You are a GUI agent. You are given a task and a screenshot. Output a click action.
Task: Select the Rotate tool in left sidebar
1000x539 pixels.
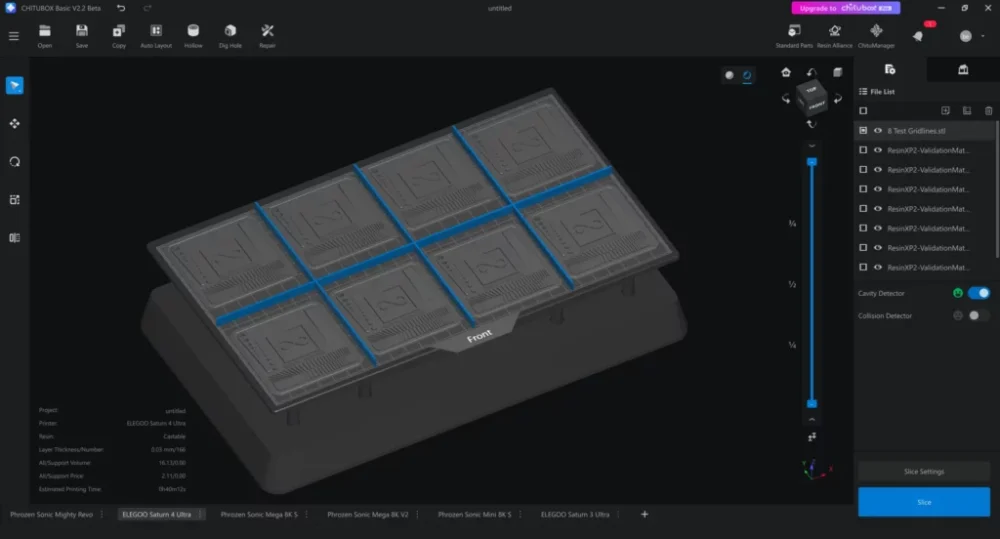(x=14, y=161)
